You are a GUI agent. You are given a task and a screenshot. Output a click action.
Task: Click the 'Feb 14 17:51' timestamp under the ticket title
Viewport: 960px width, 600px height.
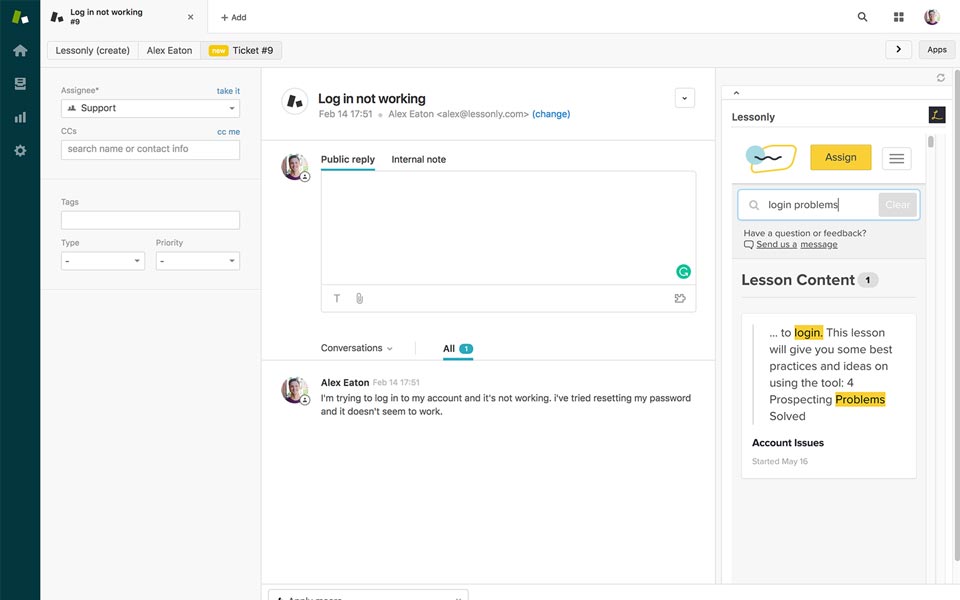(x=345, y=114)
